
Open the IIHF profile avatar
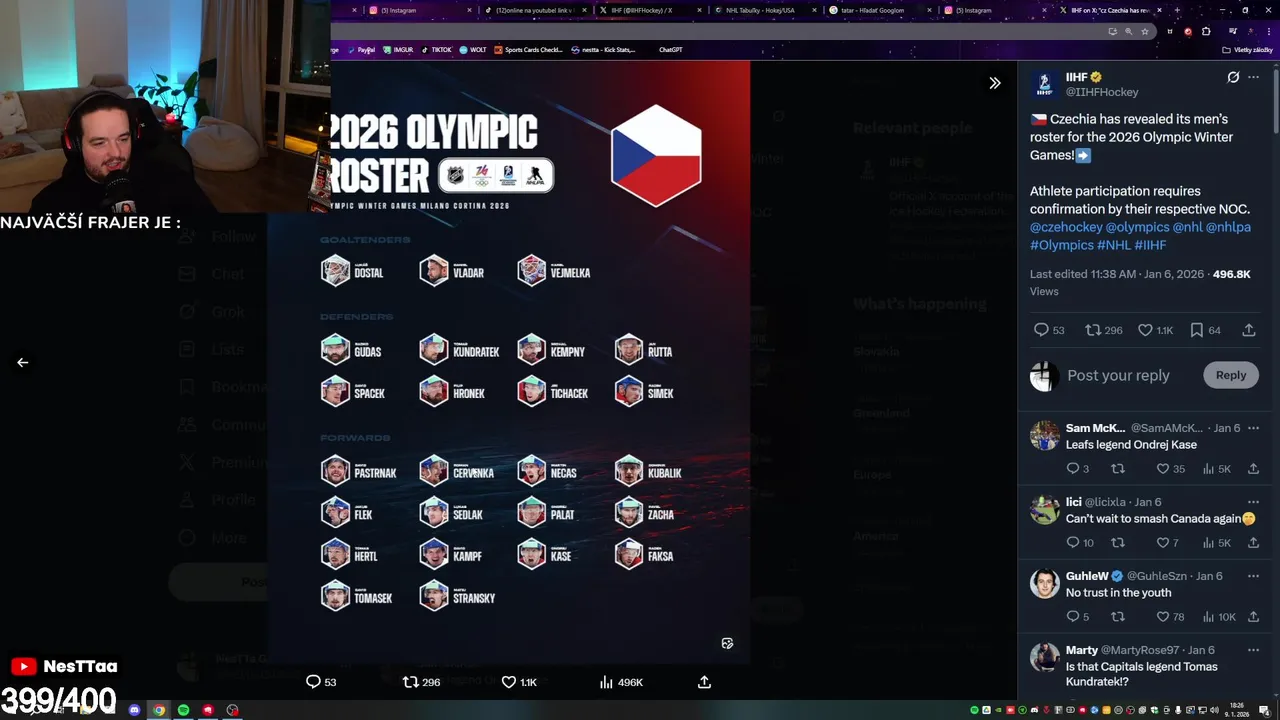coord(1044,84)
